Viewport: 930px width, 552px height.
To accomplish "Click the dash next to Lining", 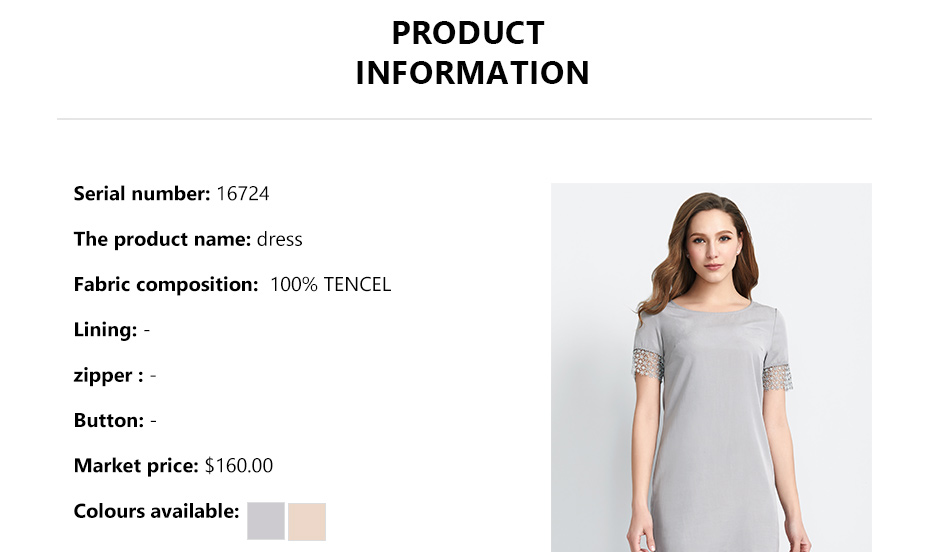I will pos(147,330).
